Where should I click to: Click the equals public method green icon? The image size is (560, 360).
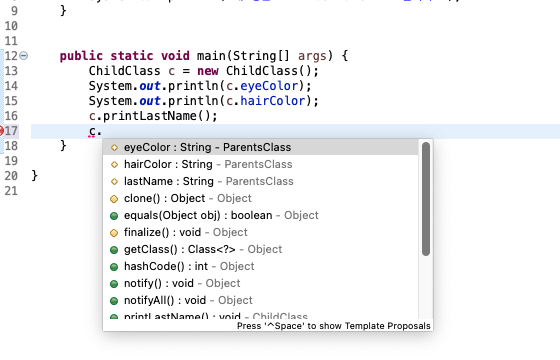click(x=114, y=216)
